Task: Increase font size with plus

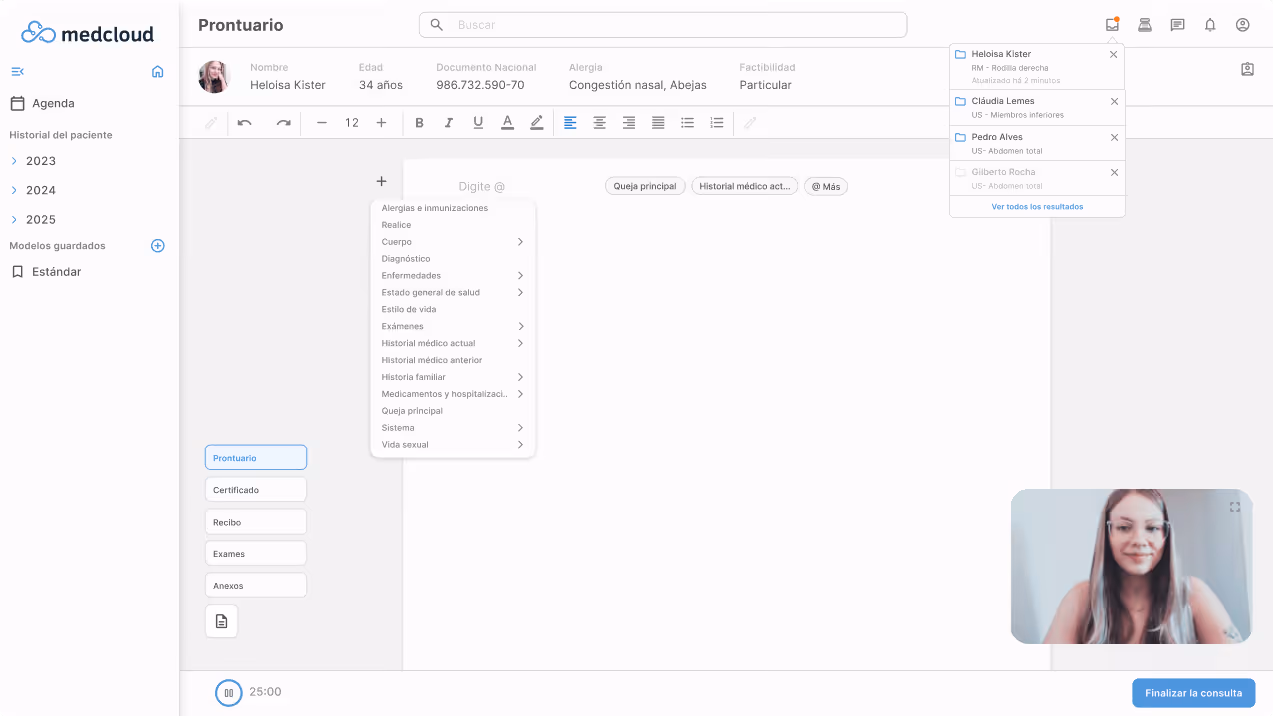Action: pos(381,123)
